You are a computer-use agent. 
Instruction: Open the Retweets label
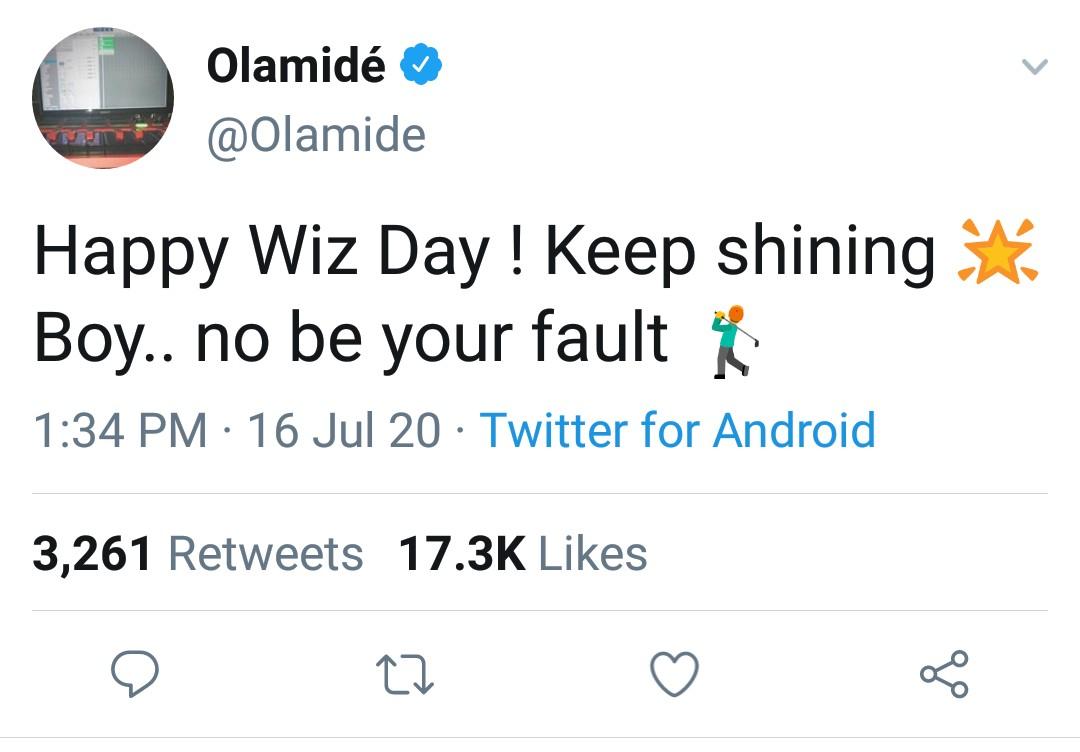pos(266,554)
